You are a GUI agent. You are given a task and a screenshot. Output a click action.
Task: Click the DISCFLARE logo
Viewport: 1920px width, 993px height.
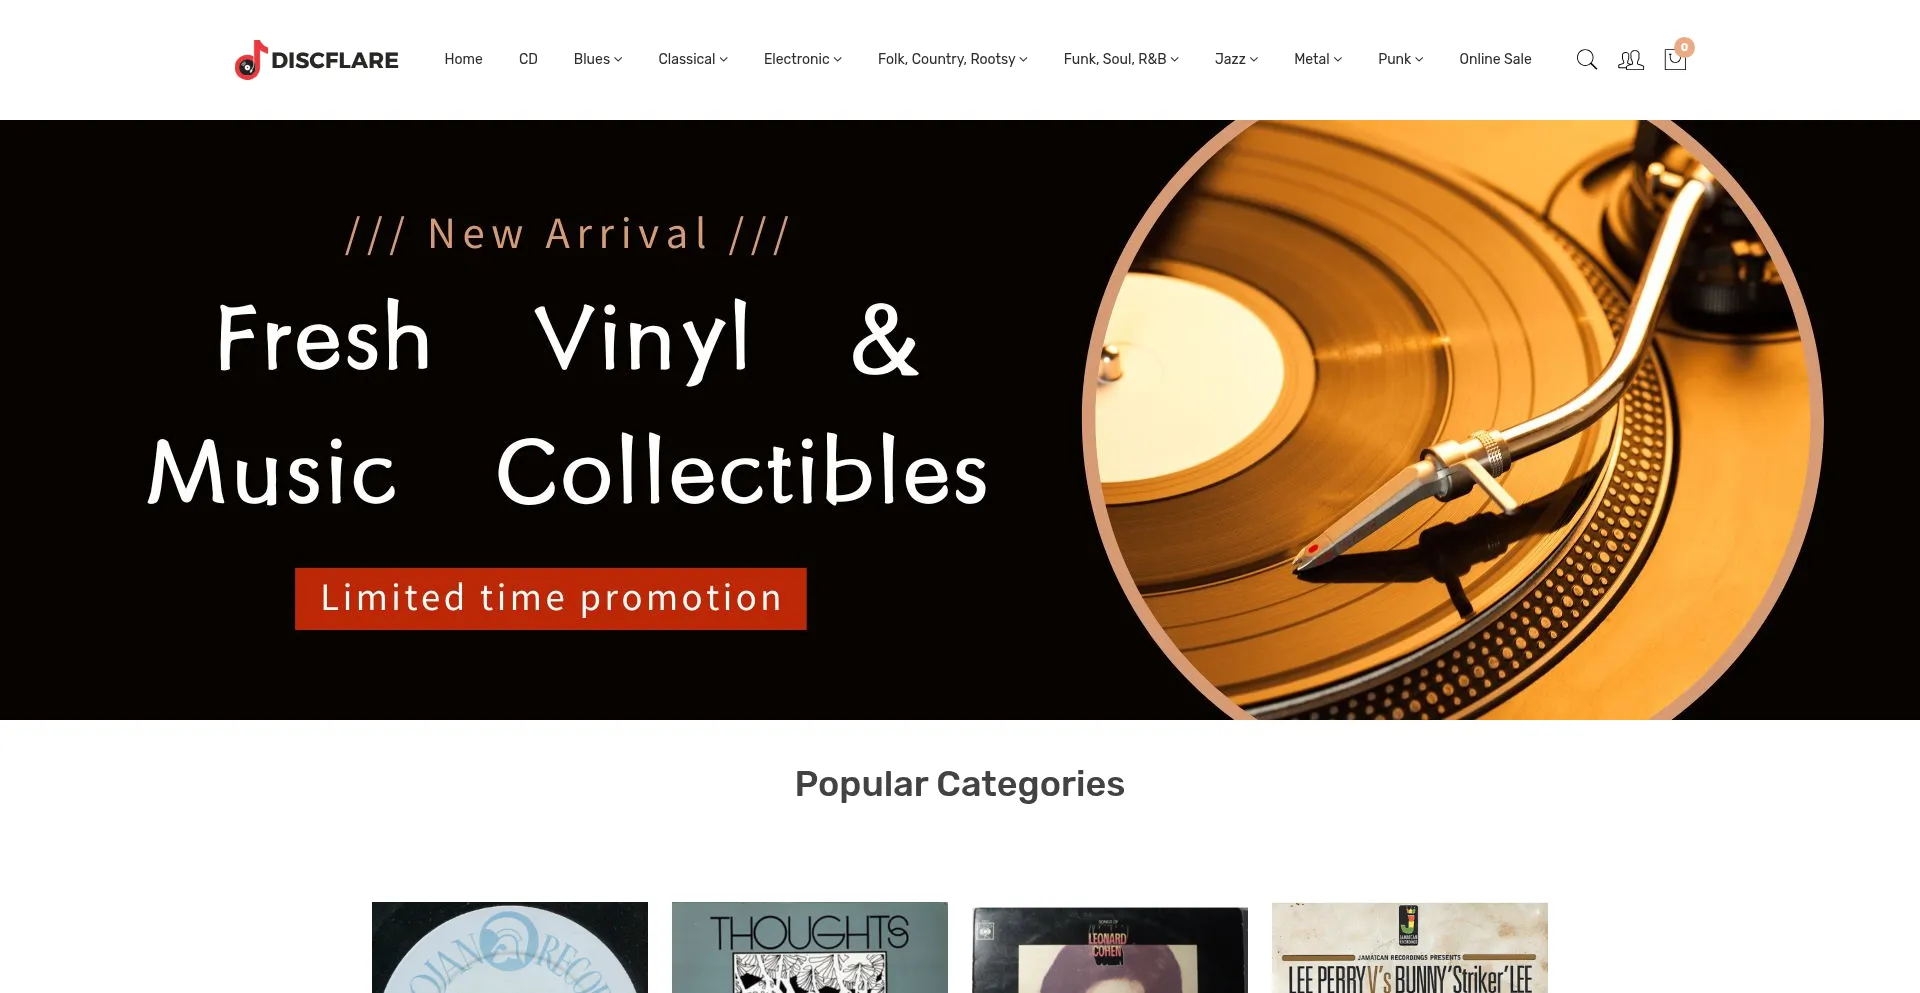click(316, 60)
